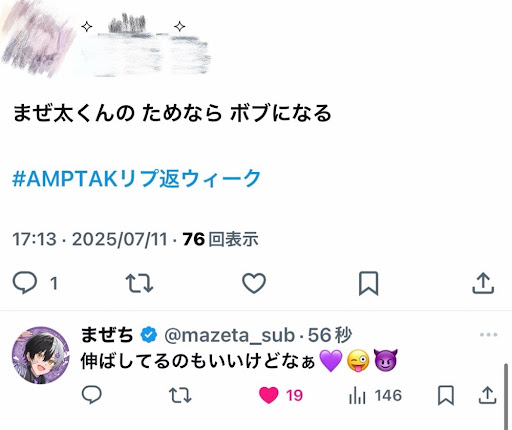512x430 pixels.
Task: Repost the main tweet
Action: pyautogui.click(x=139, y=283)
